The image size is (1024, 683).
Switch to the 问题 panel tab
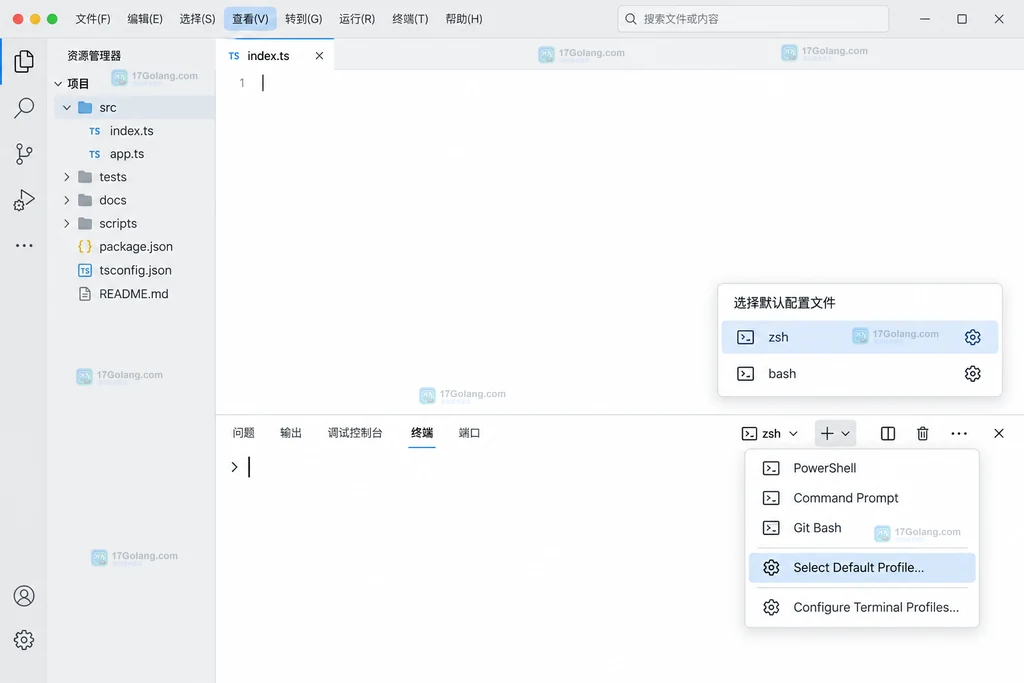click(244, 433)
